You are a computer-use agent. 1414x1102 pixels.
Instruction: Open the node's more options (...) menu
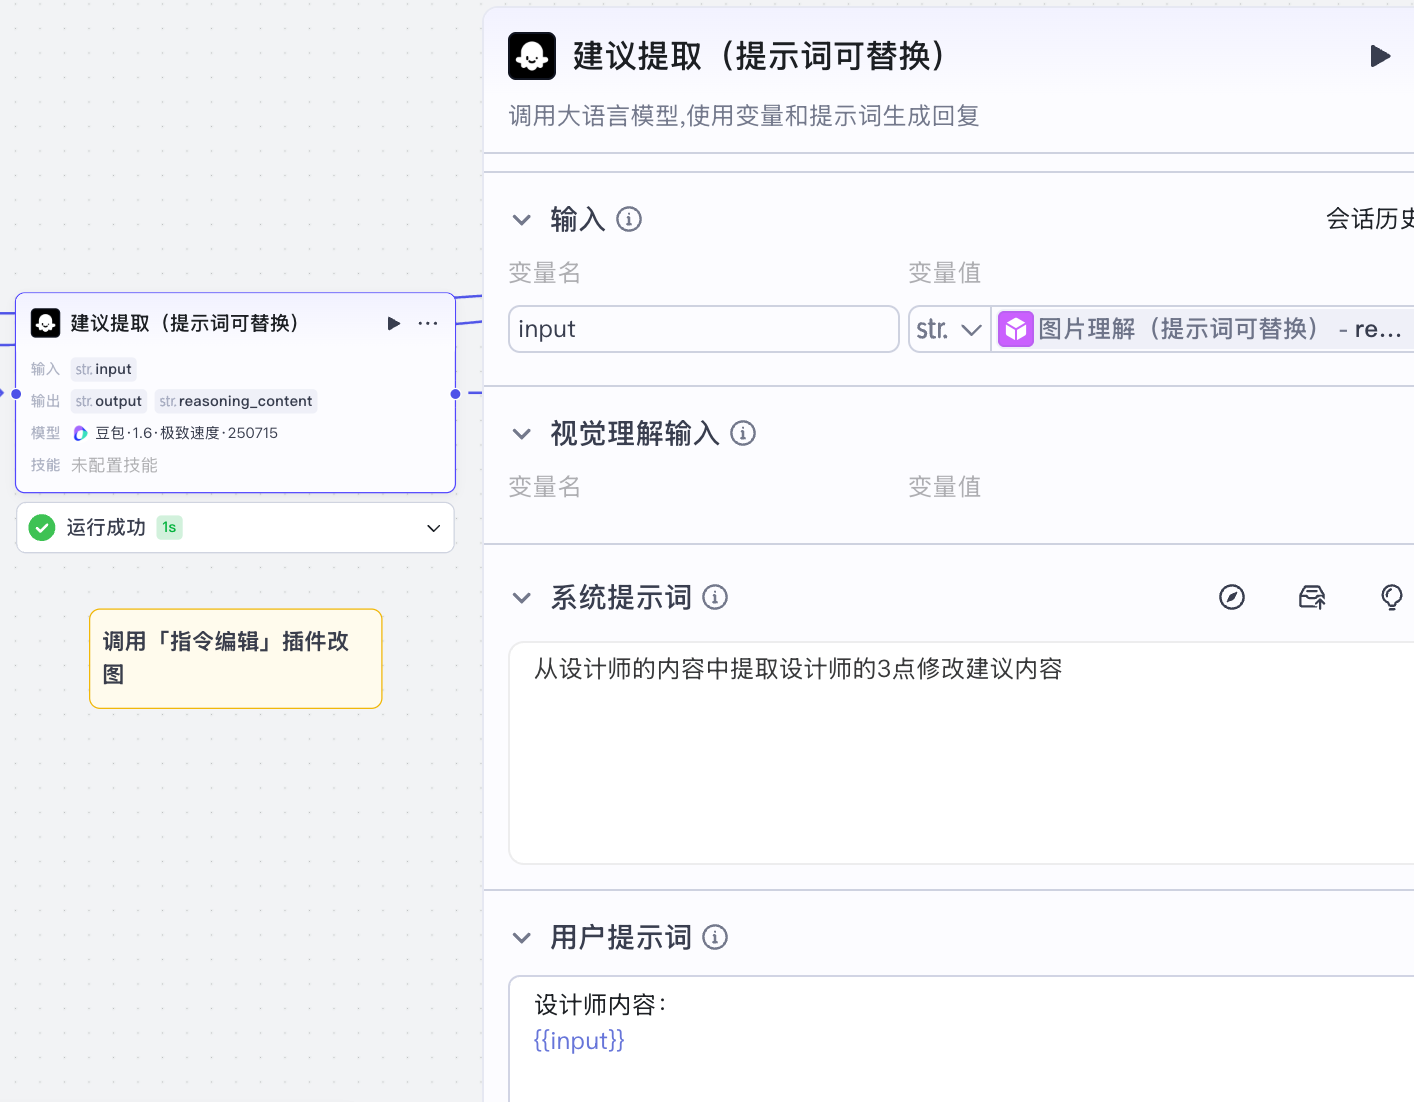coord(428,323)
